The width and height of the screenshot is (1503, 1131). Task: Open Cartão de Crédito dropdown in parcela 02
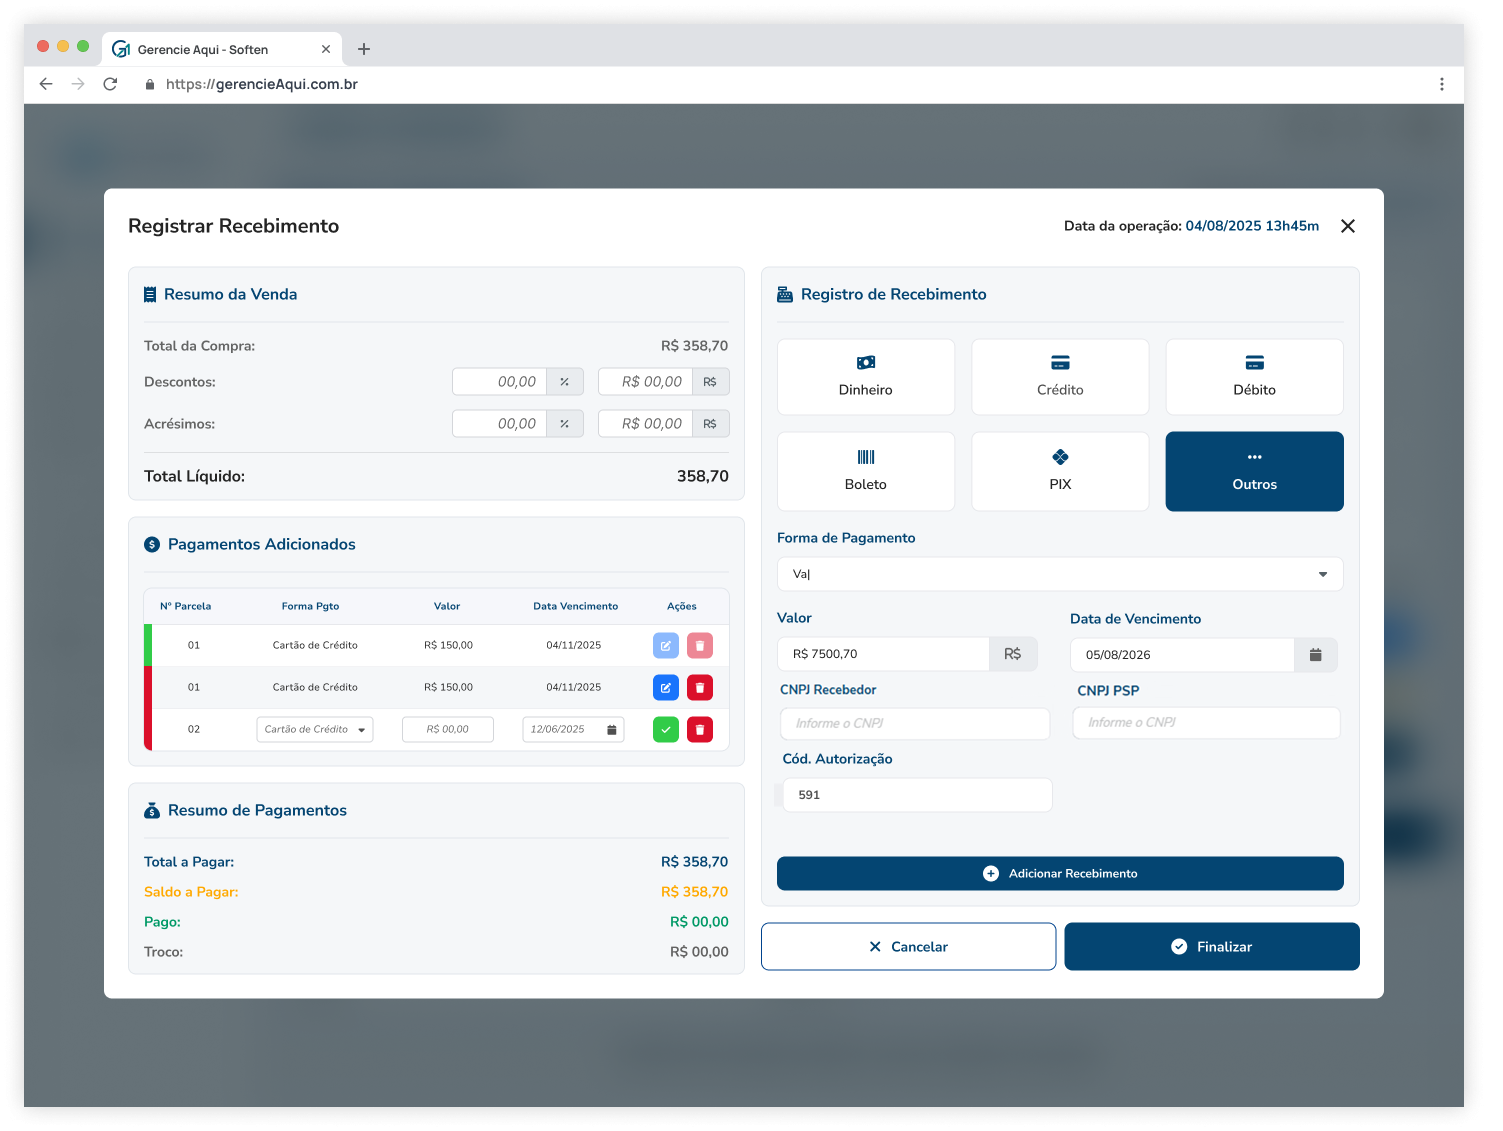[x=315, y=730]
